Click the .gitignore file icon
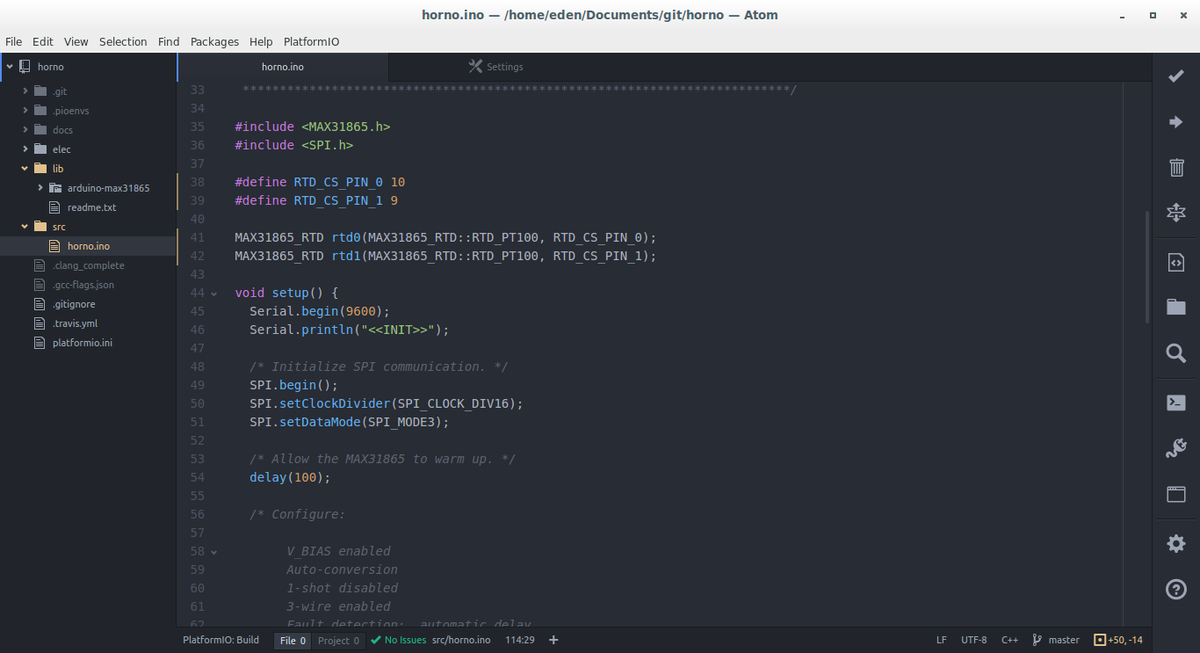 pos(41,304)
